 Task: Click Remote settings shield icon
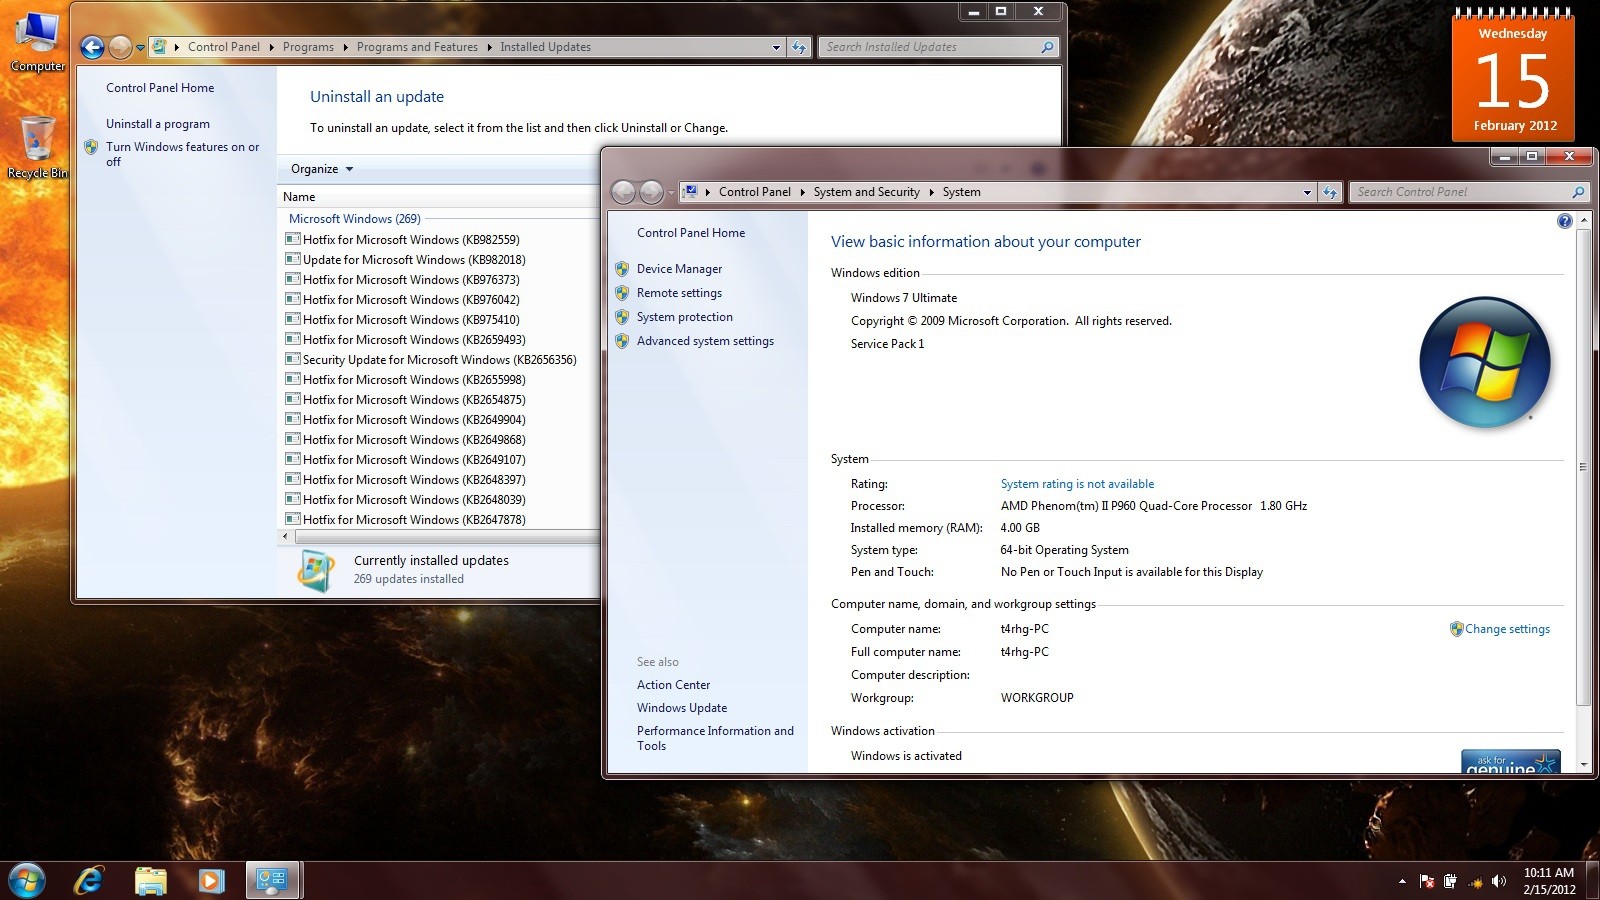(622, 293)
